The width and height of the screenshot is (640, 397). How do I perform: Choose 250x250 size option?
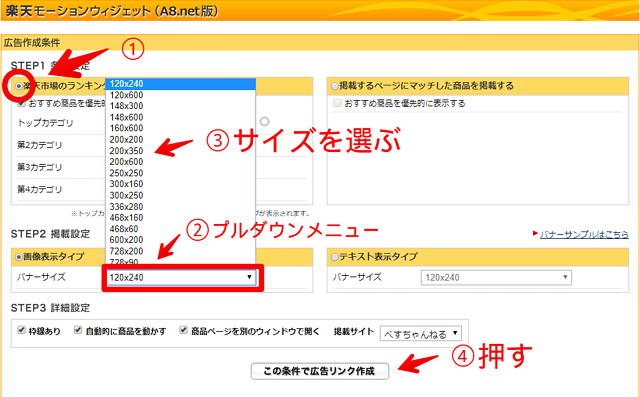180,173
